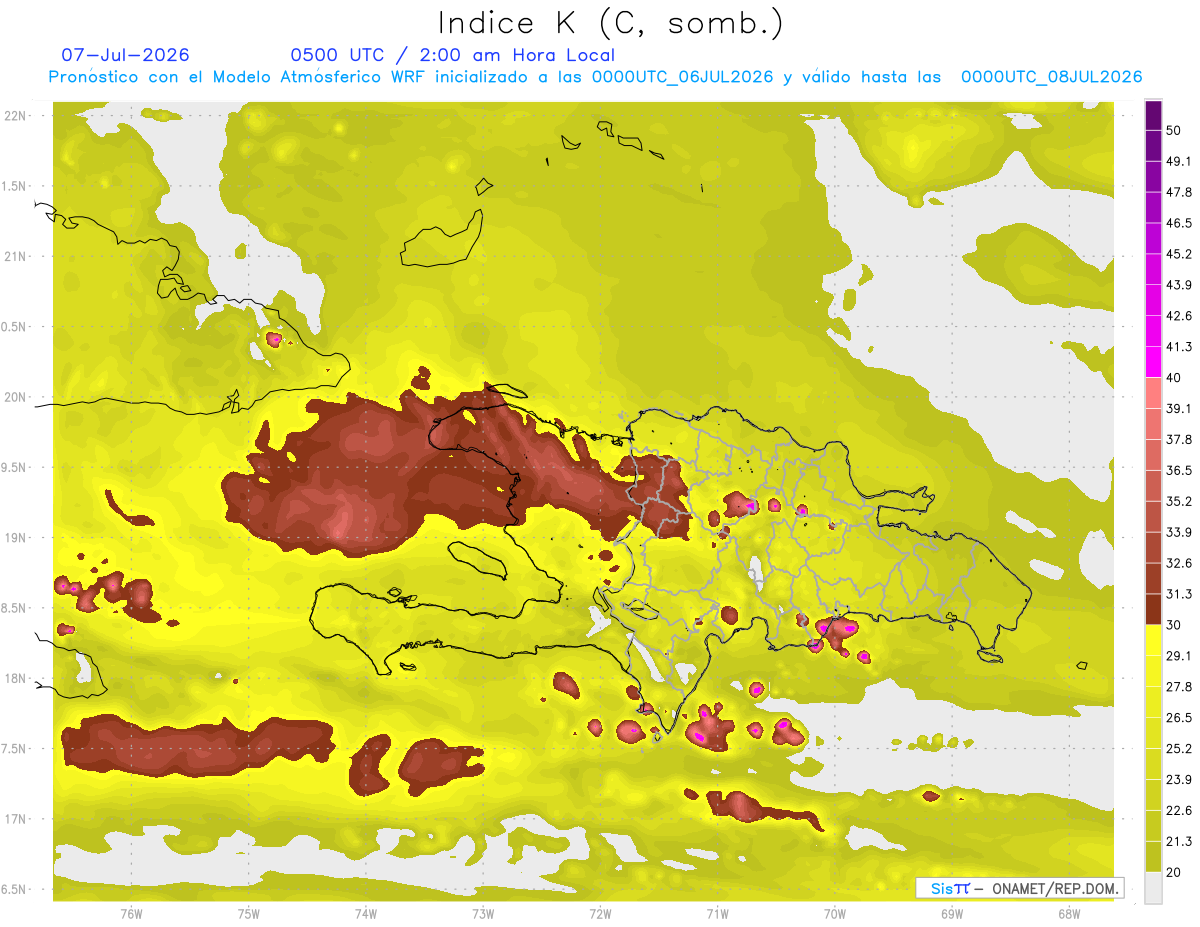This screenshot has width=1200, height=927.
Task: Click the legend value "45.2"
Action: [1179, 254]
